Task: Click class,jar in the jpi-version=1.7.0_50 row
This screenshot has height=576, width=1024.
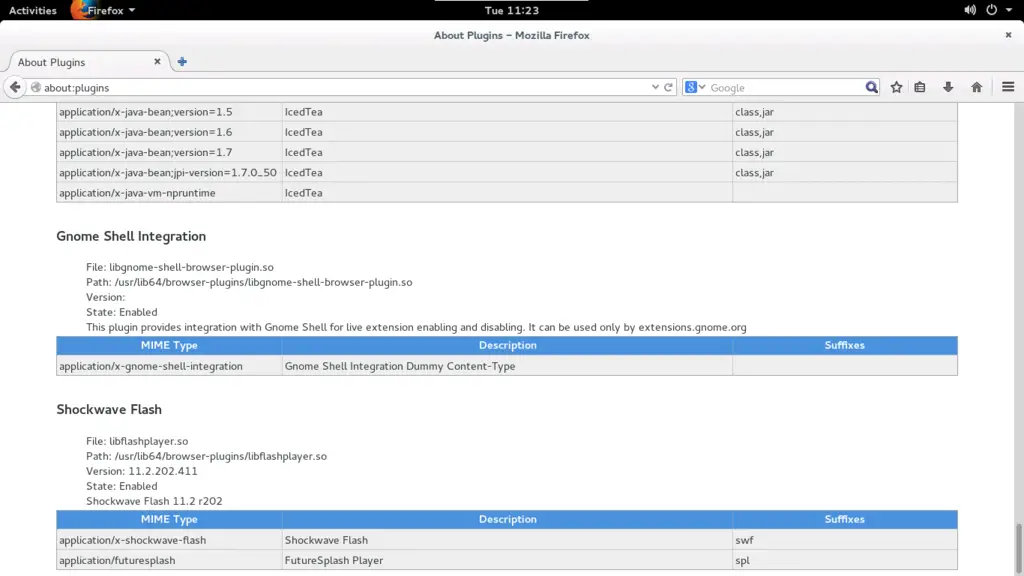Action: coord(754,172)
